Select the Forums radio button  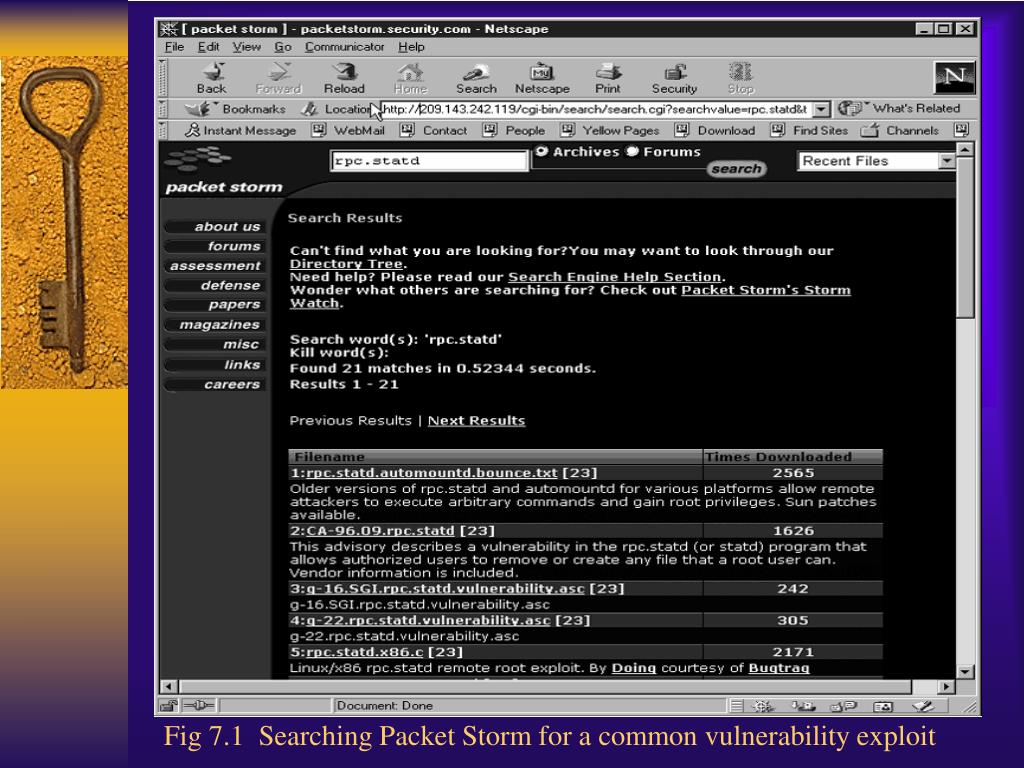(x=632, y=152)
